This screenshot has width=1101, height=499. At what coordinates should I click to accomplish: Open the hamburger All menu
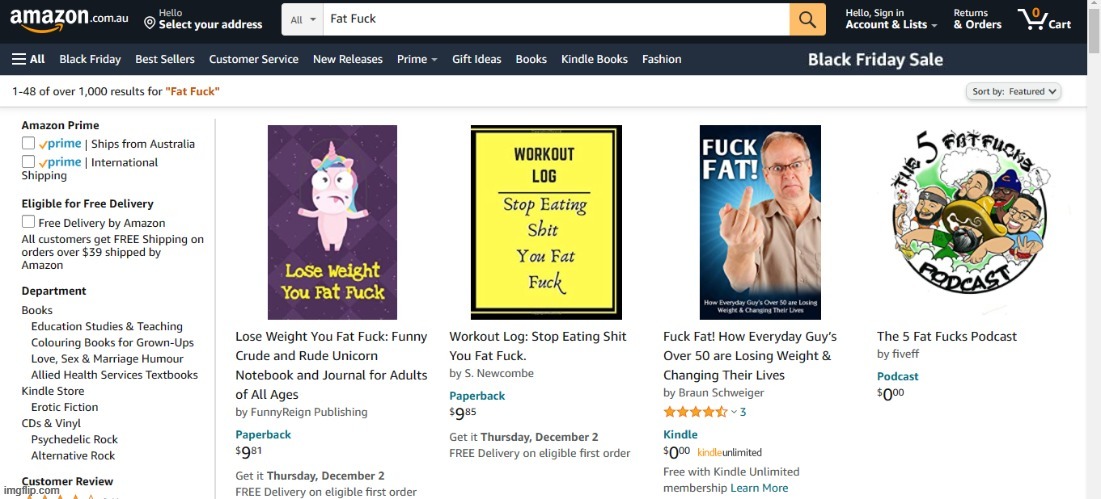click(28, 59)
